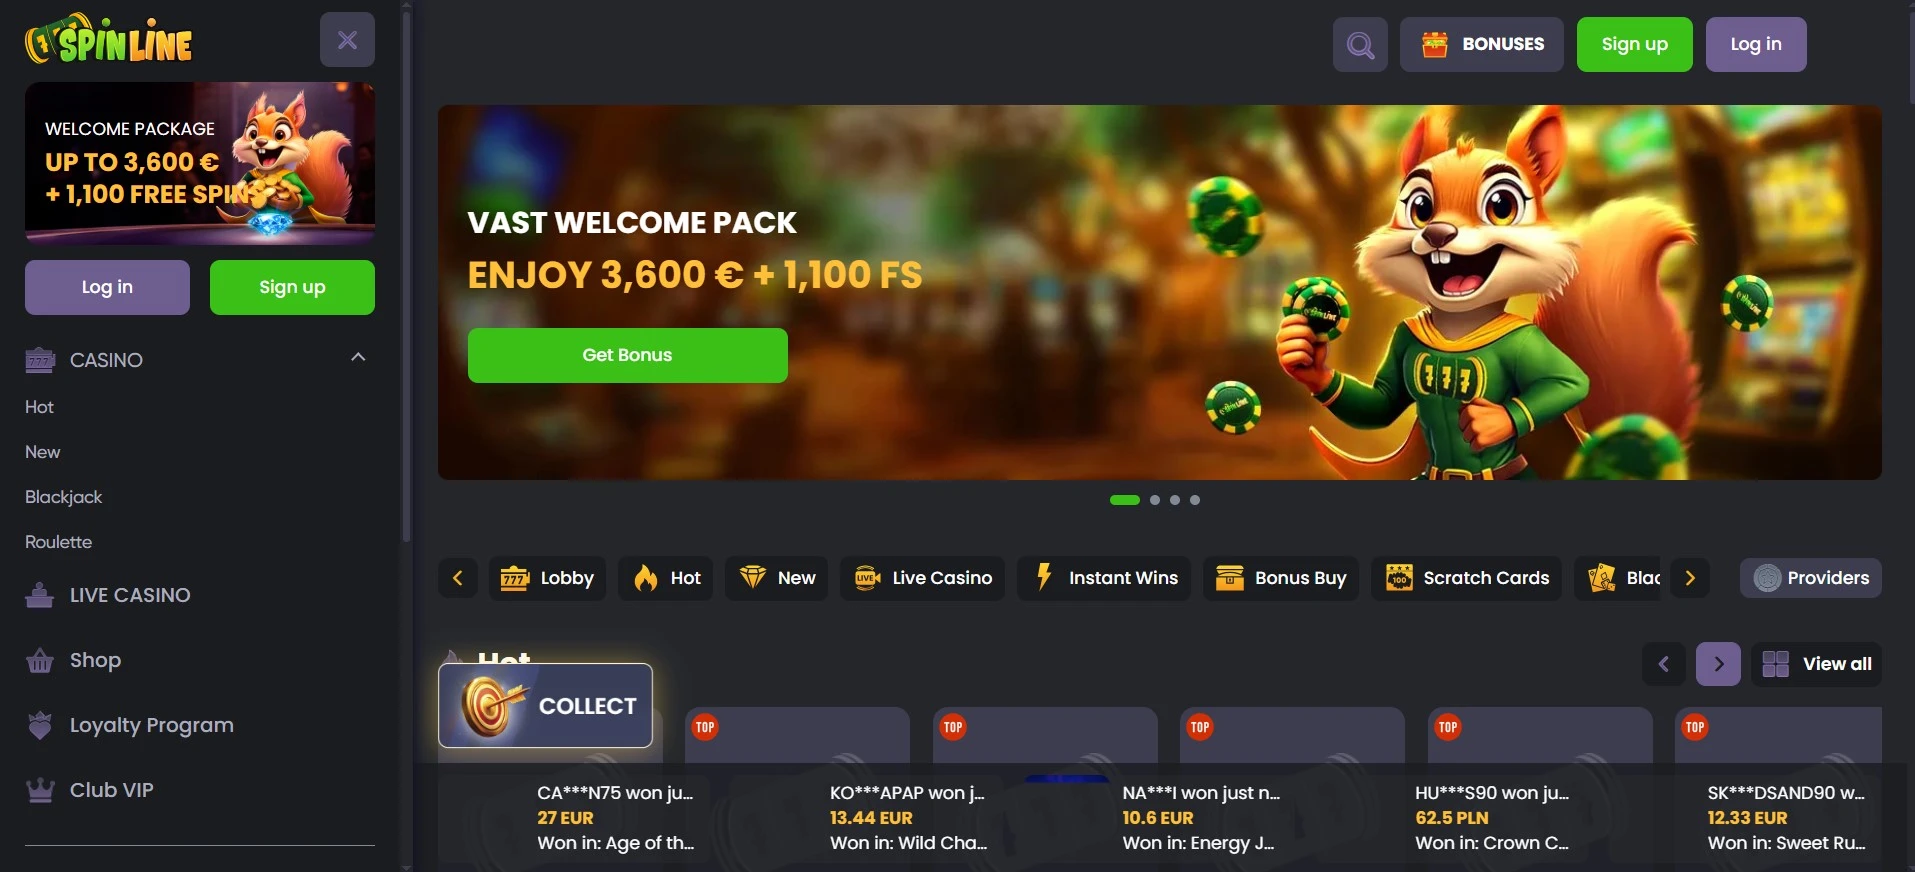Select the Scratch Cards category tab
The height and width of the screenshot is (872, 1915).
[1466, 578]
